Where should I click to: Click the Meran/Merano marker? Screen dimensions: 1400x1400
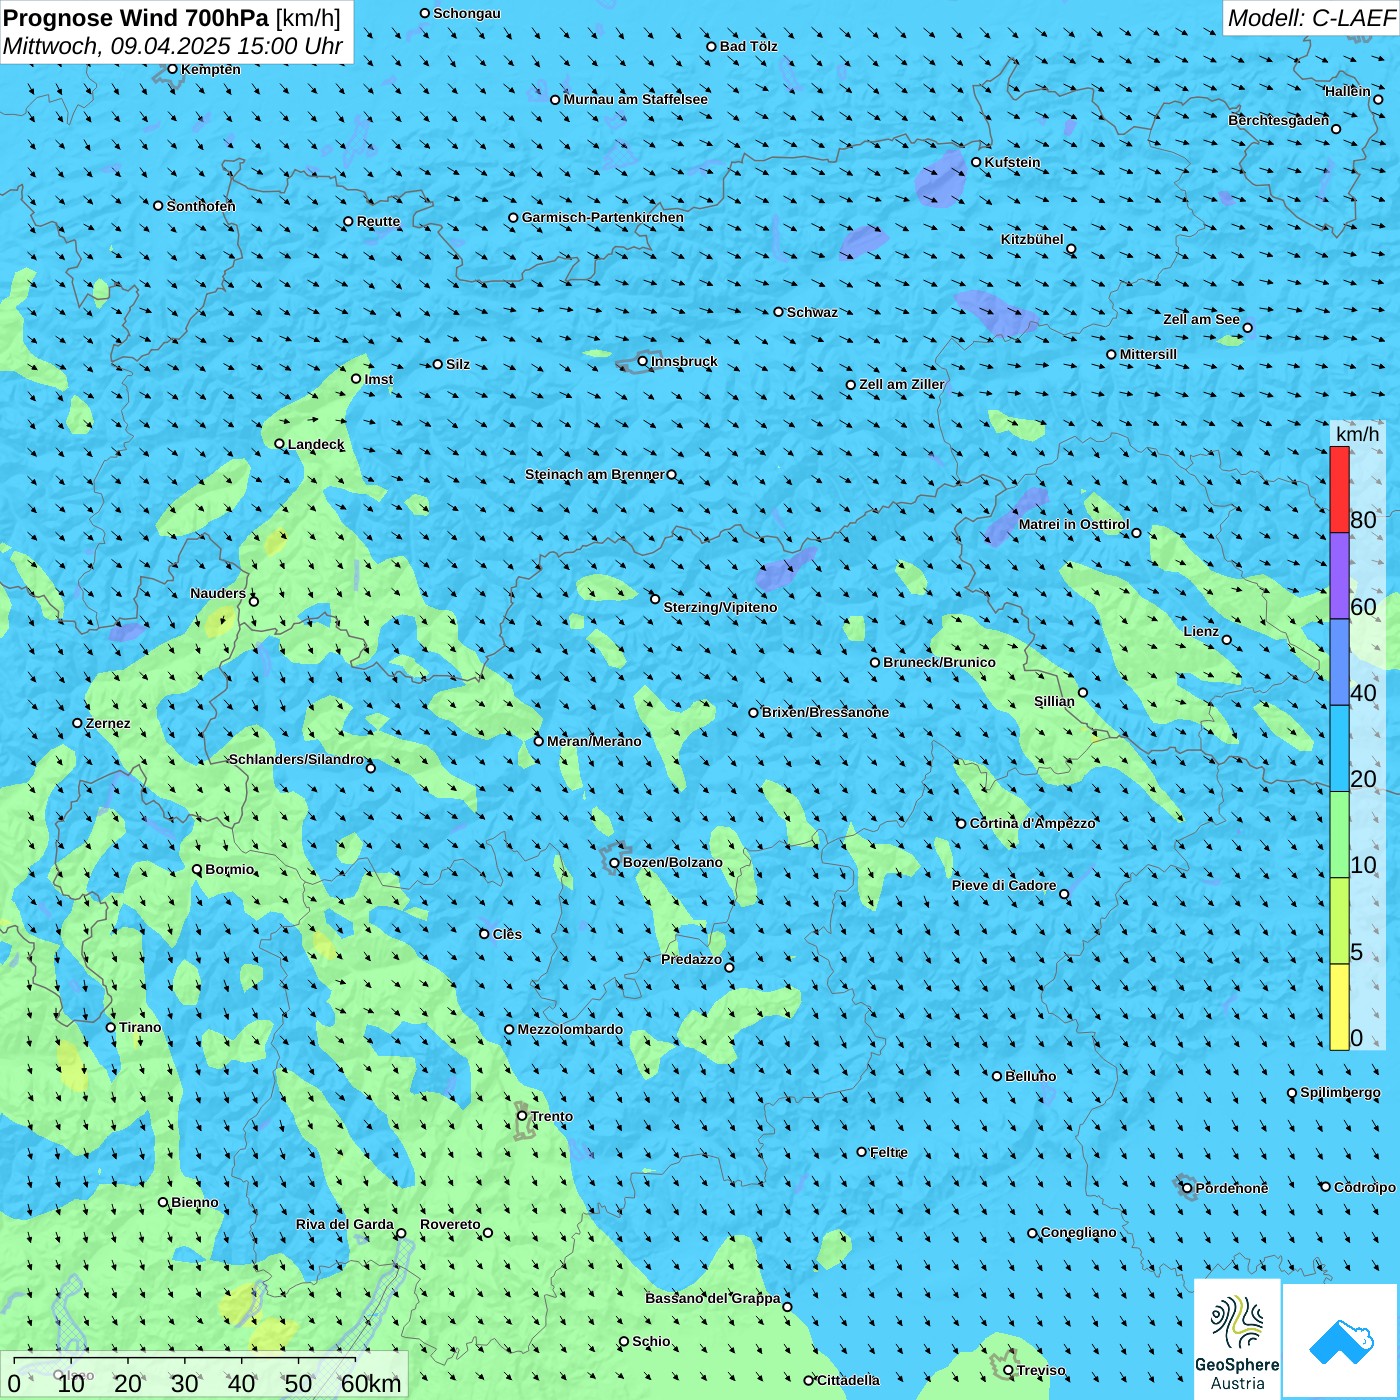tap(539, 741)
